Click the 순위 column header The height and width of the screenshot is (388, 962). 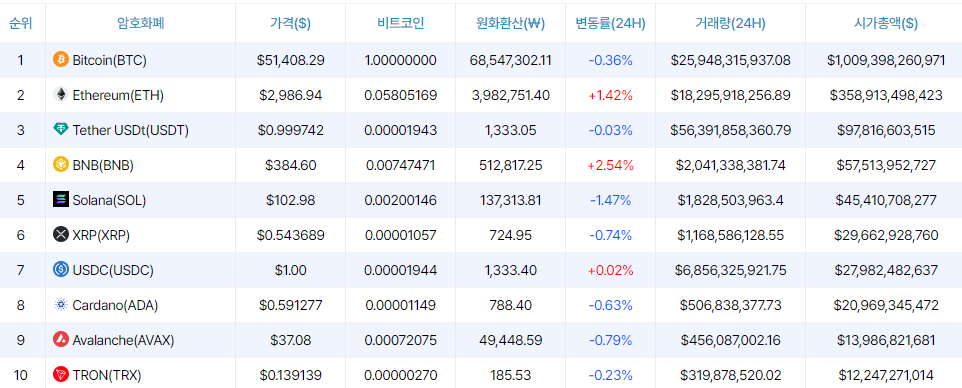pyautogui.click(x=20, y=23)
